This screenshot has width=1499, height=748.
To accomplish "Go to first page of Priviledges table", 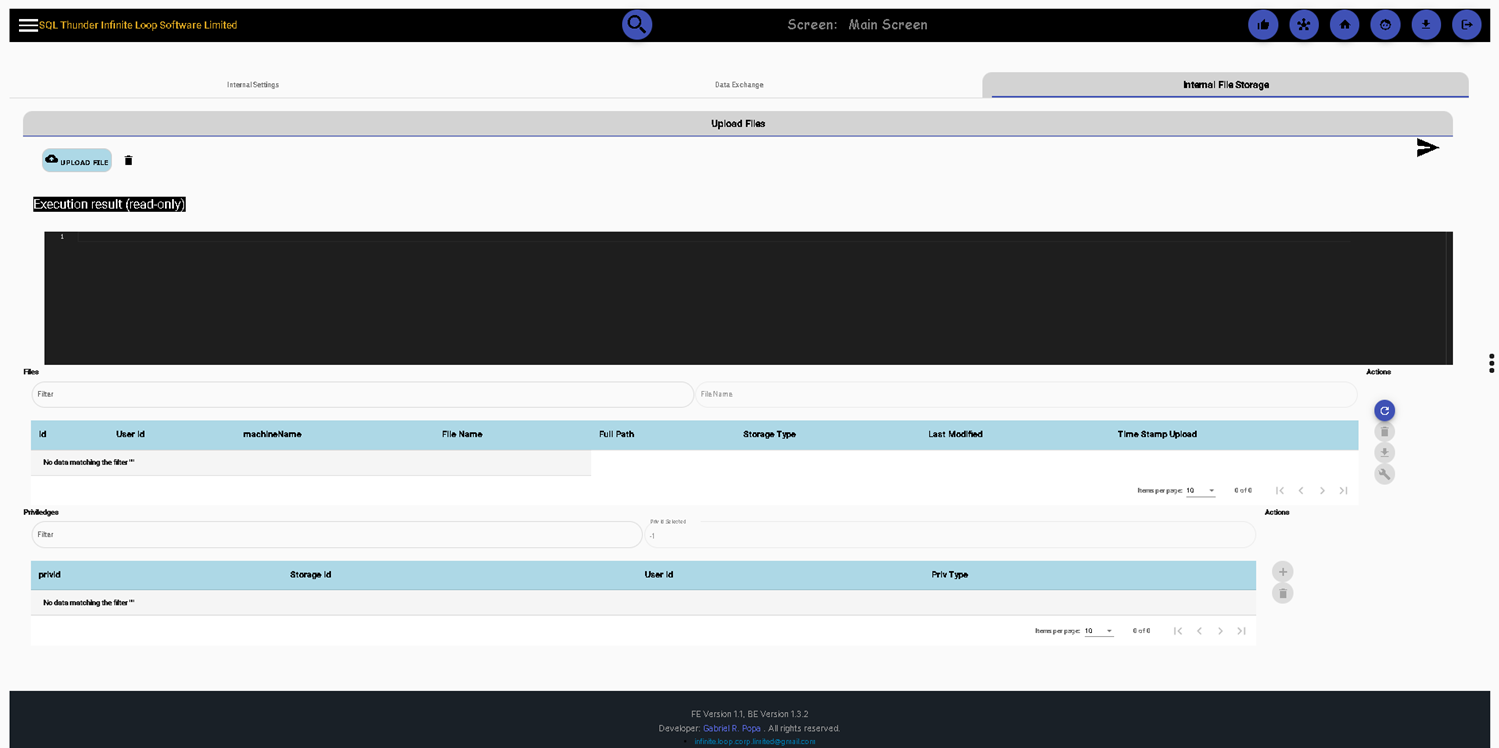I will 1178,631.
